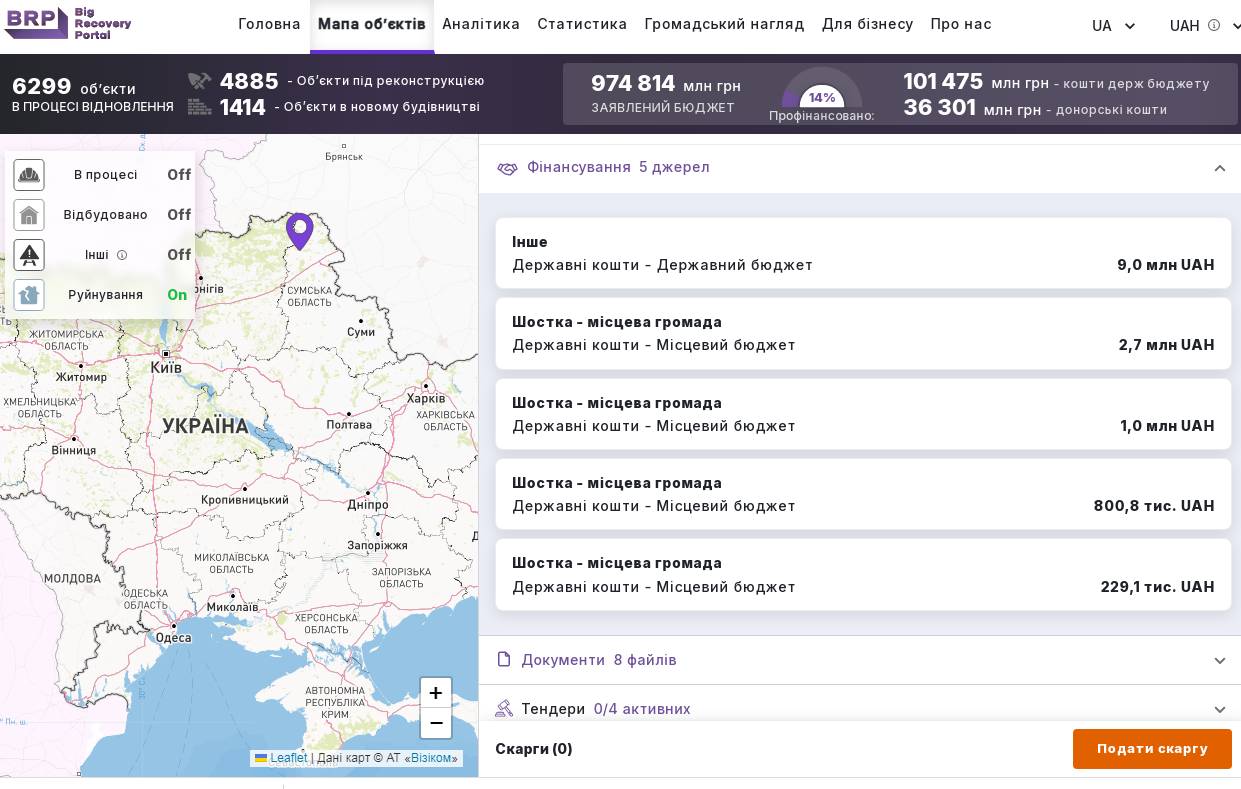1241x789 pixels.
Task: Open the Аналітика menu item
Action: (481, 24)
